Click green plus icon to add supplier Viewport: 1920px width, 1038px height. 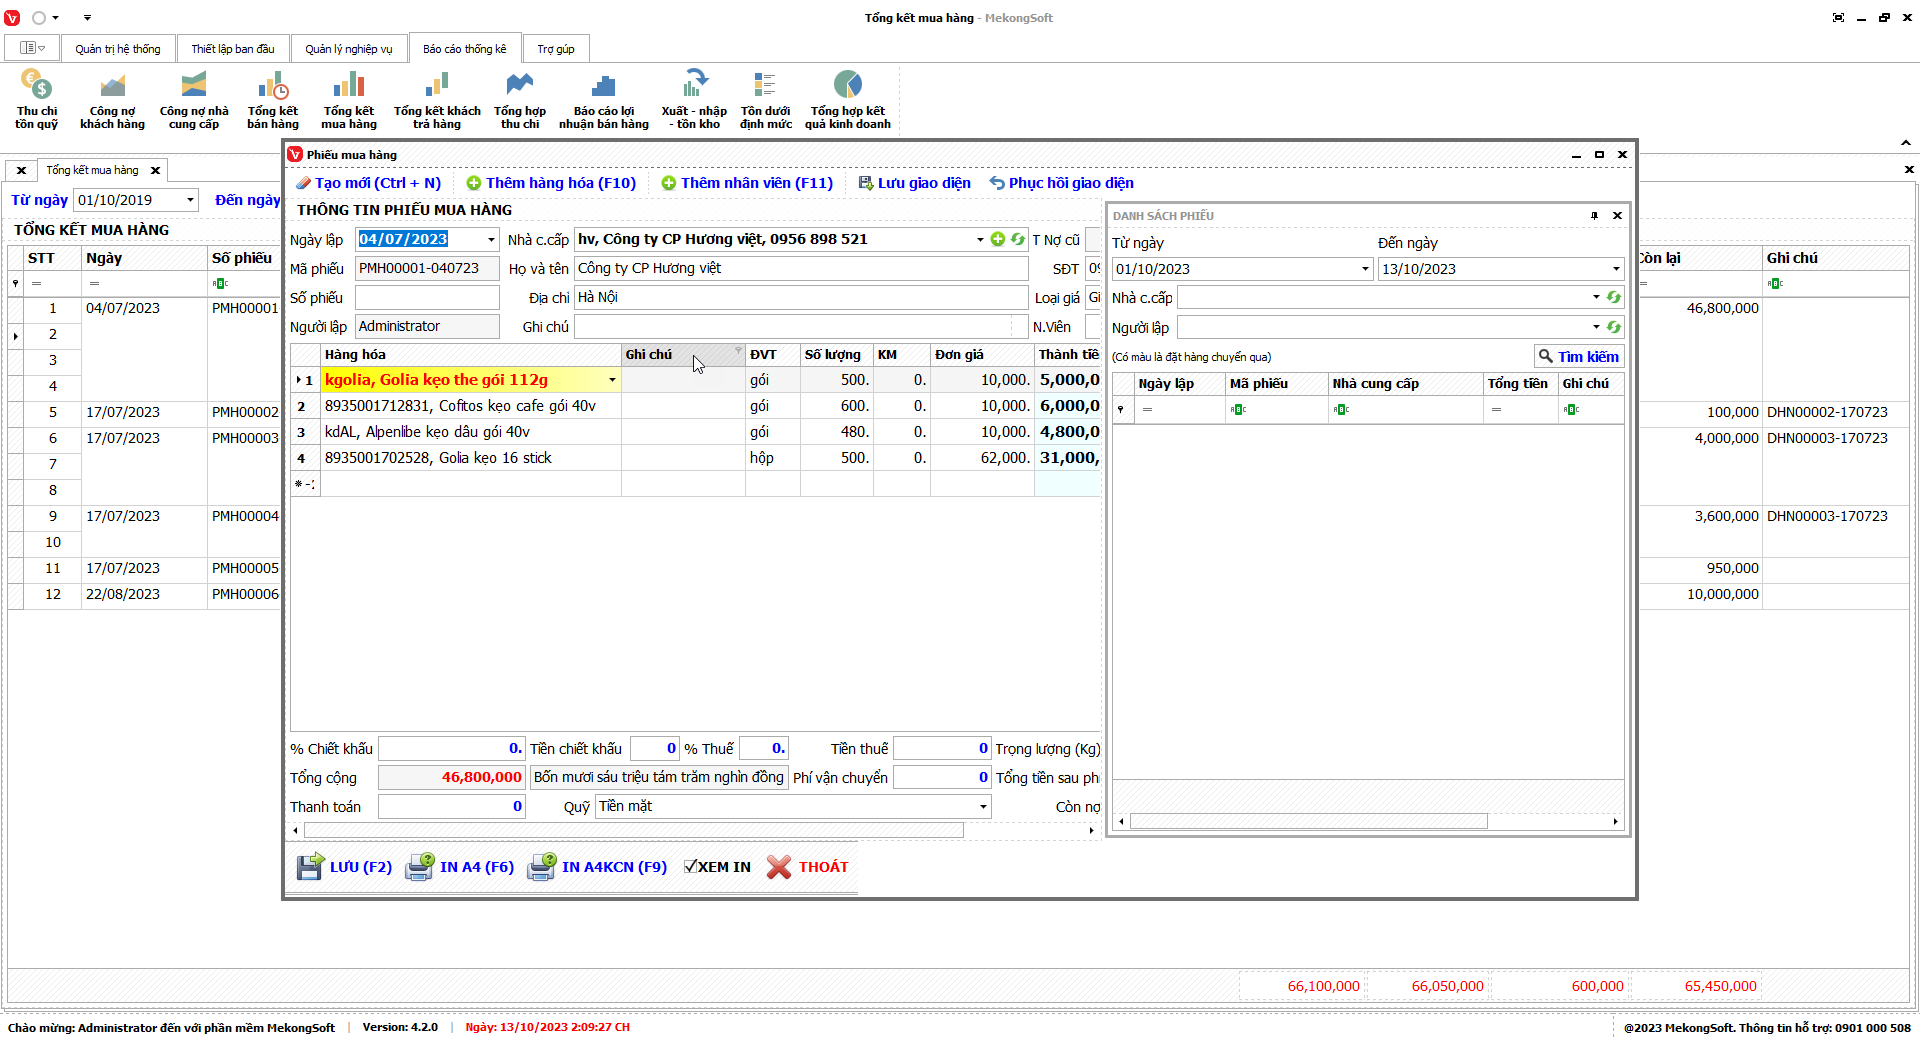point(997,239)
